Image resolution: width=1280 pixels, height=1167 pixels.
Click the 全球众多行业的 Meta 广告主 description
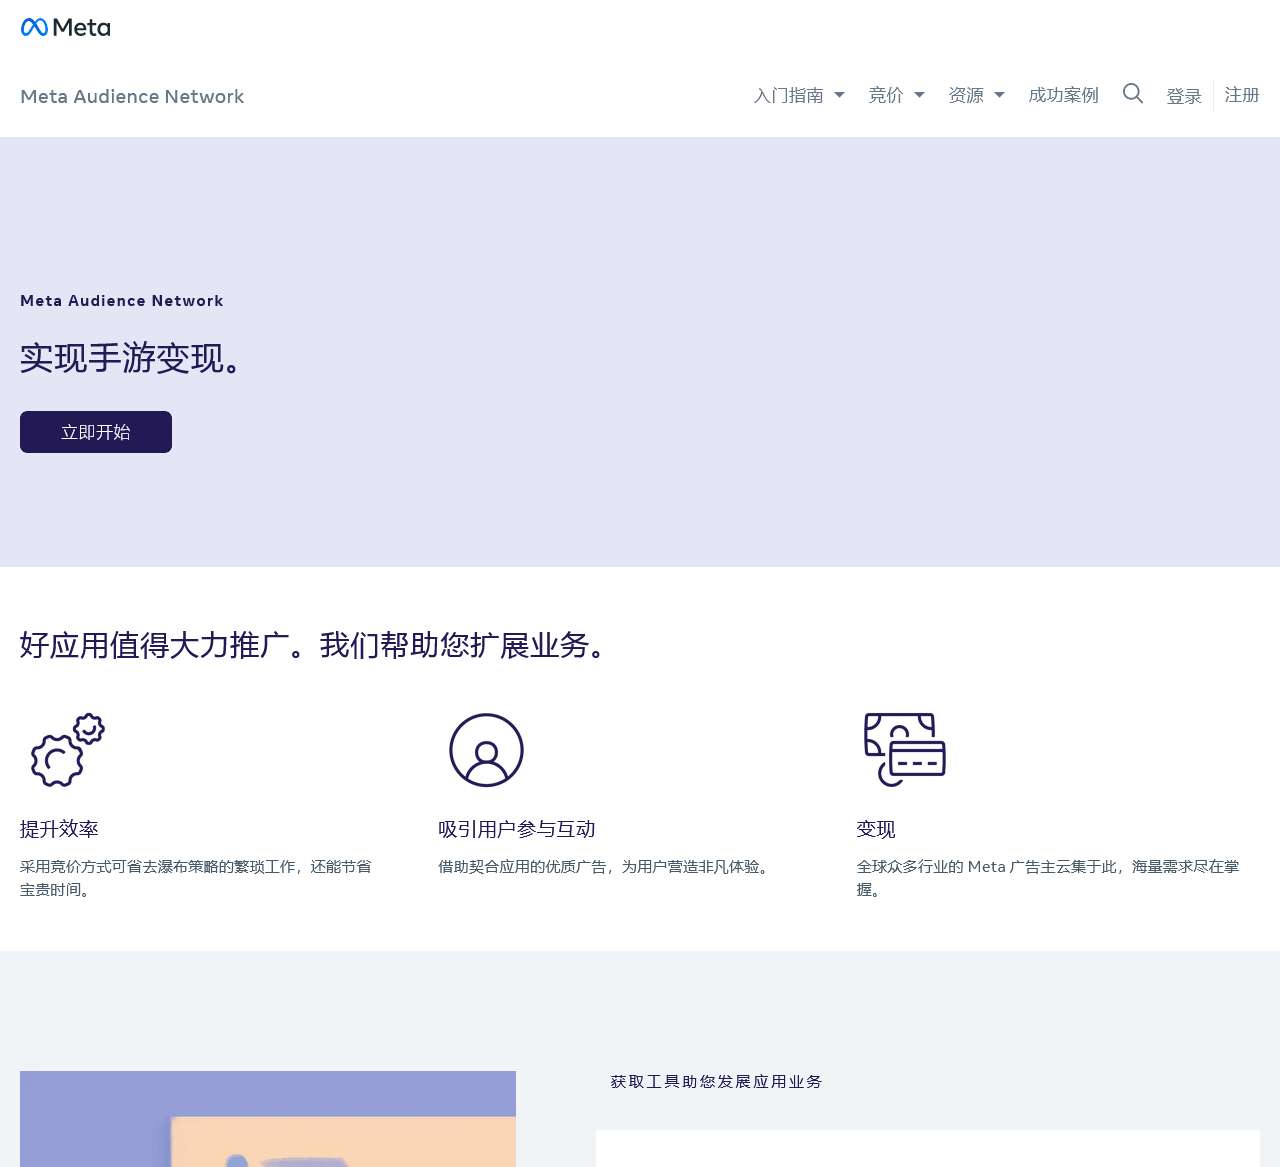[1048, 878]
